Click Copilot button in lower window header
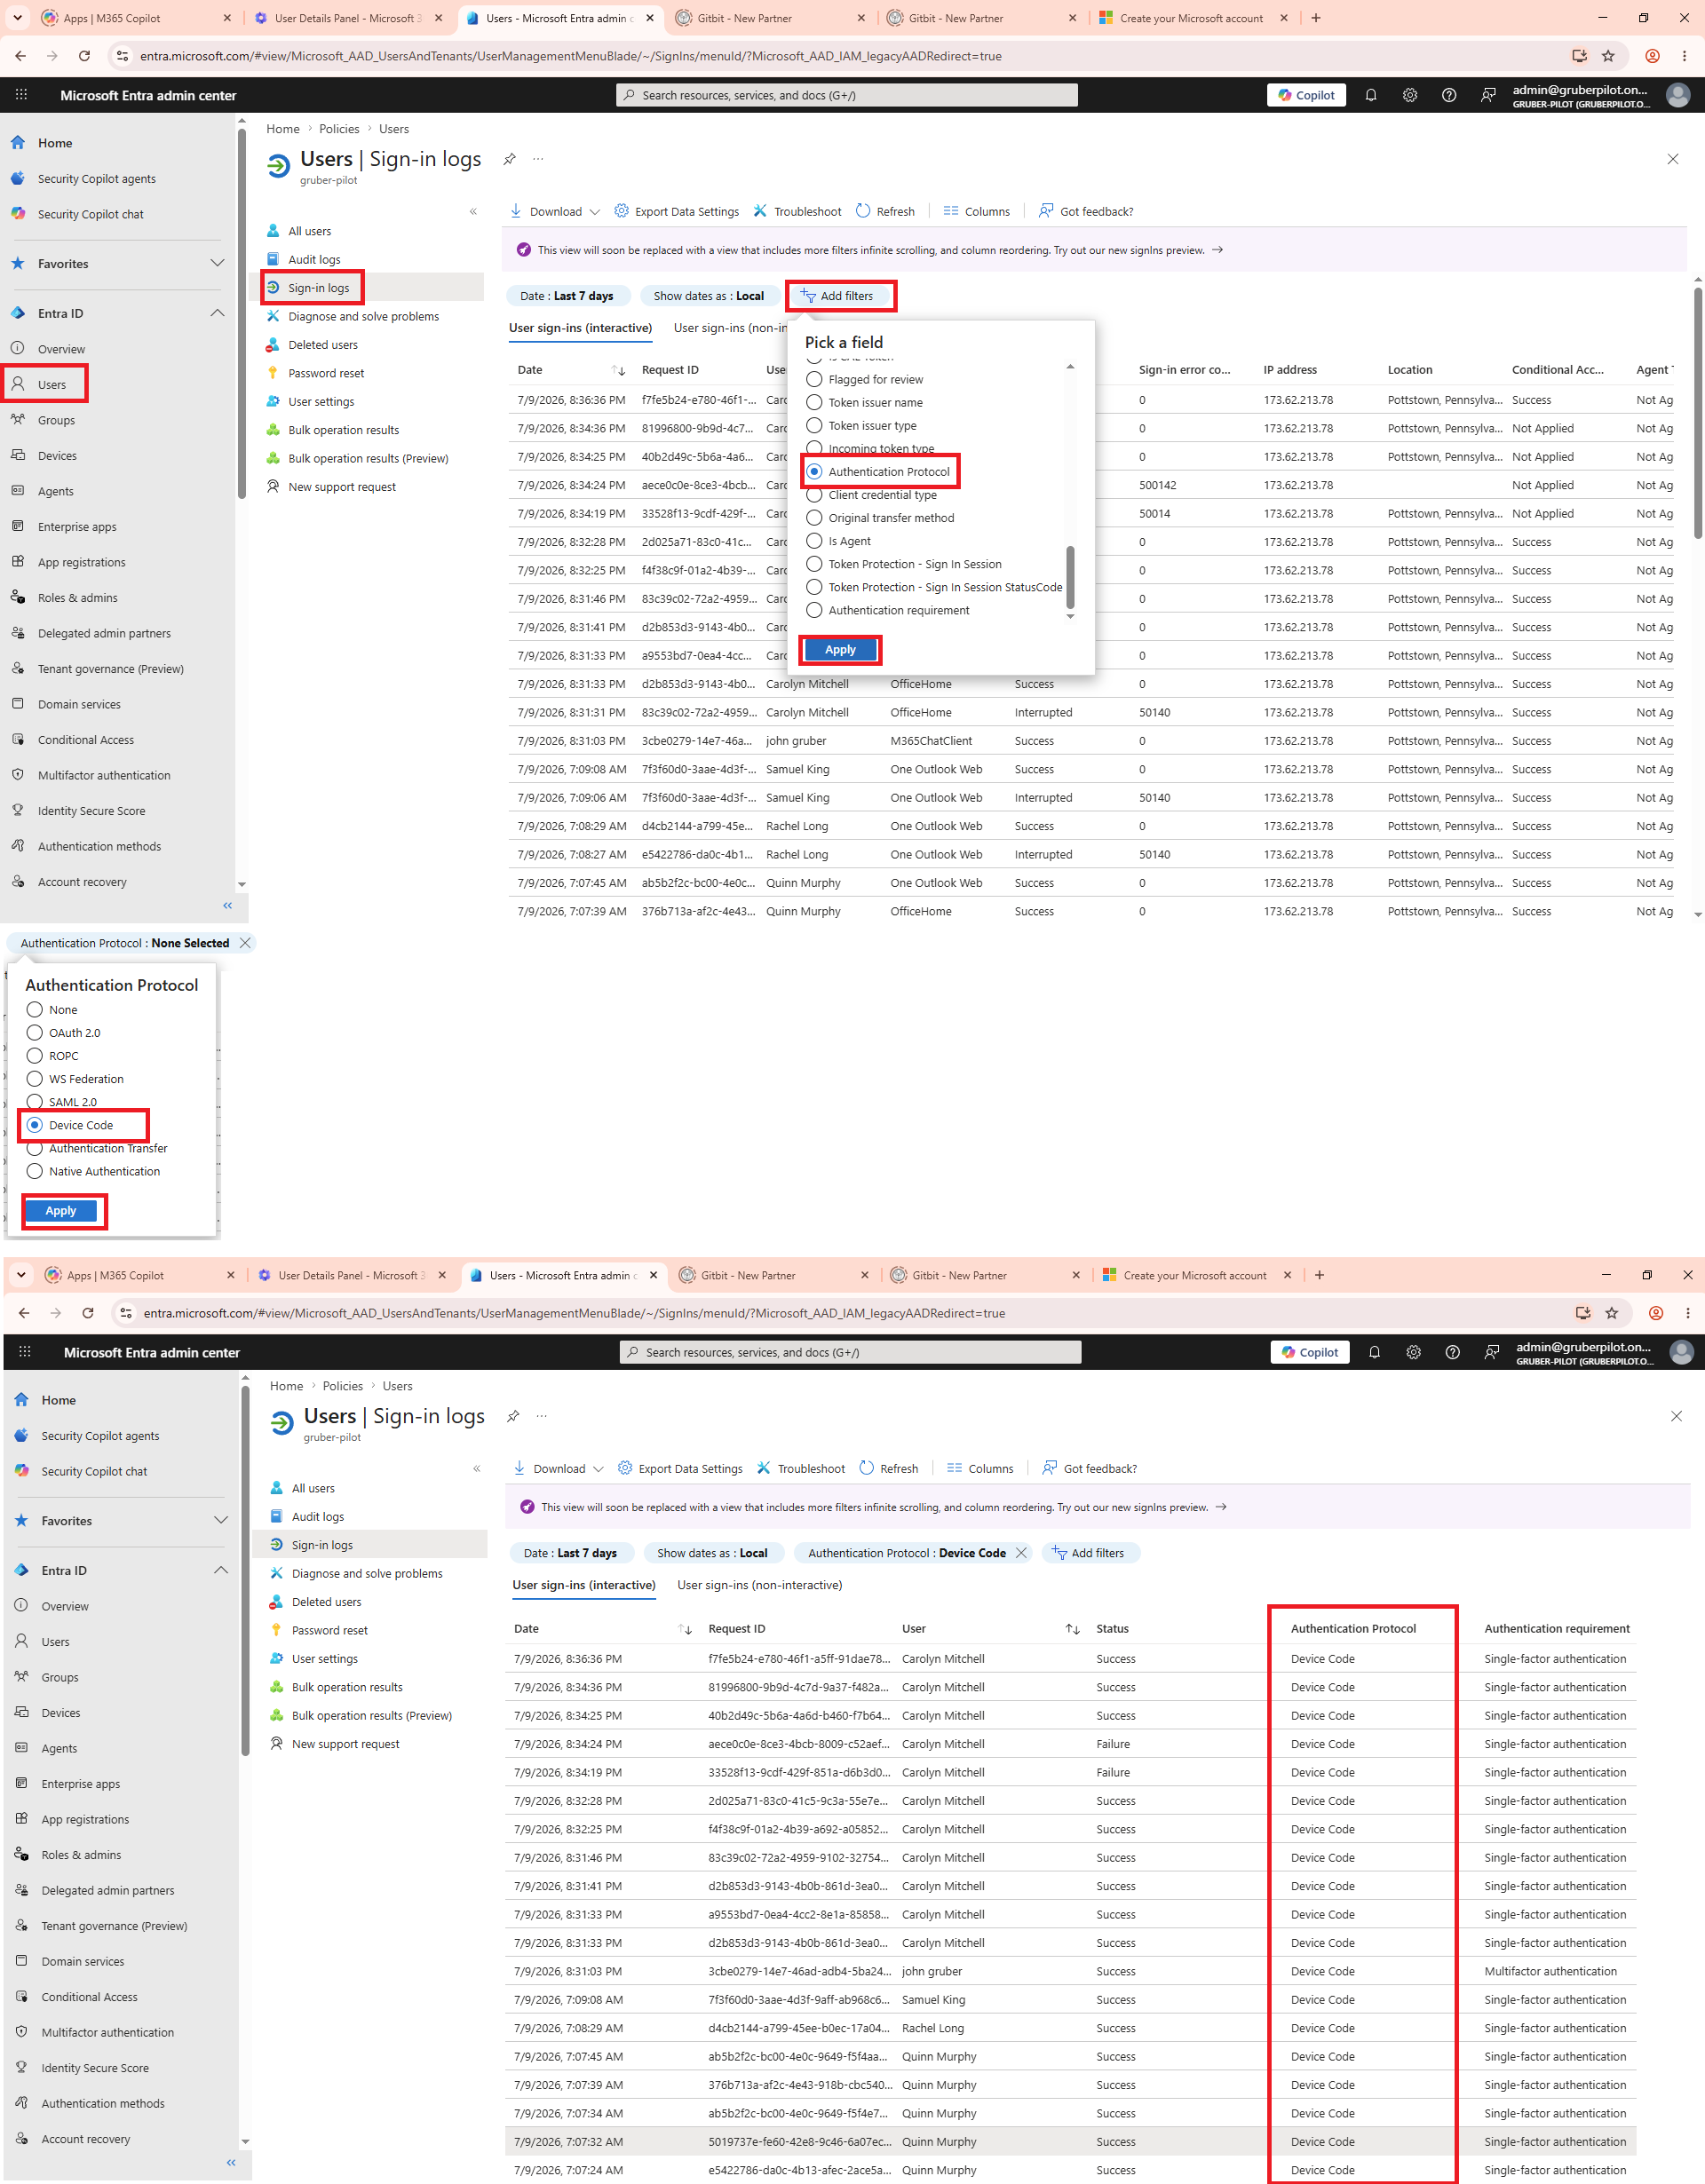The width and height of the screenshot is (1705, 2184). tap(1310, 1352)
